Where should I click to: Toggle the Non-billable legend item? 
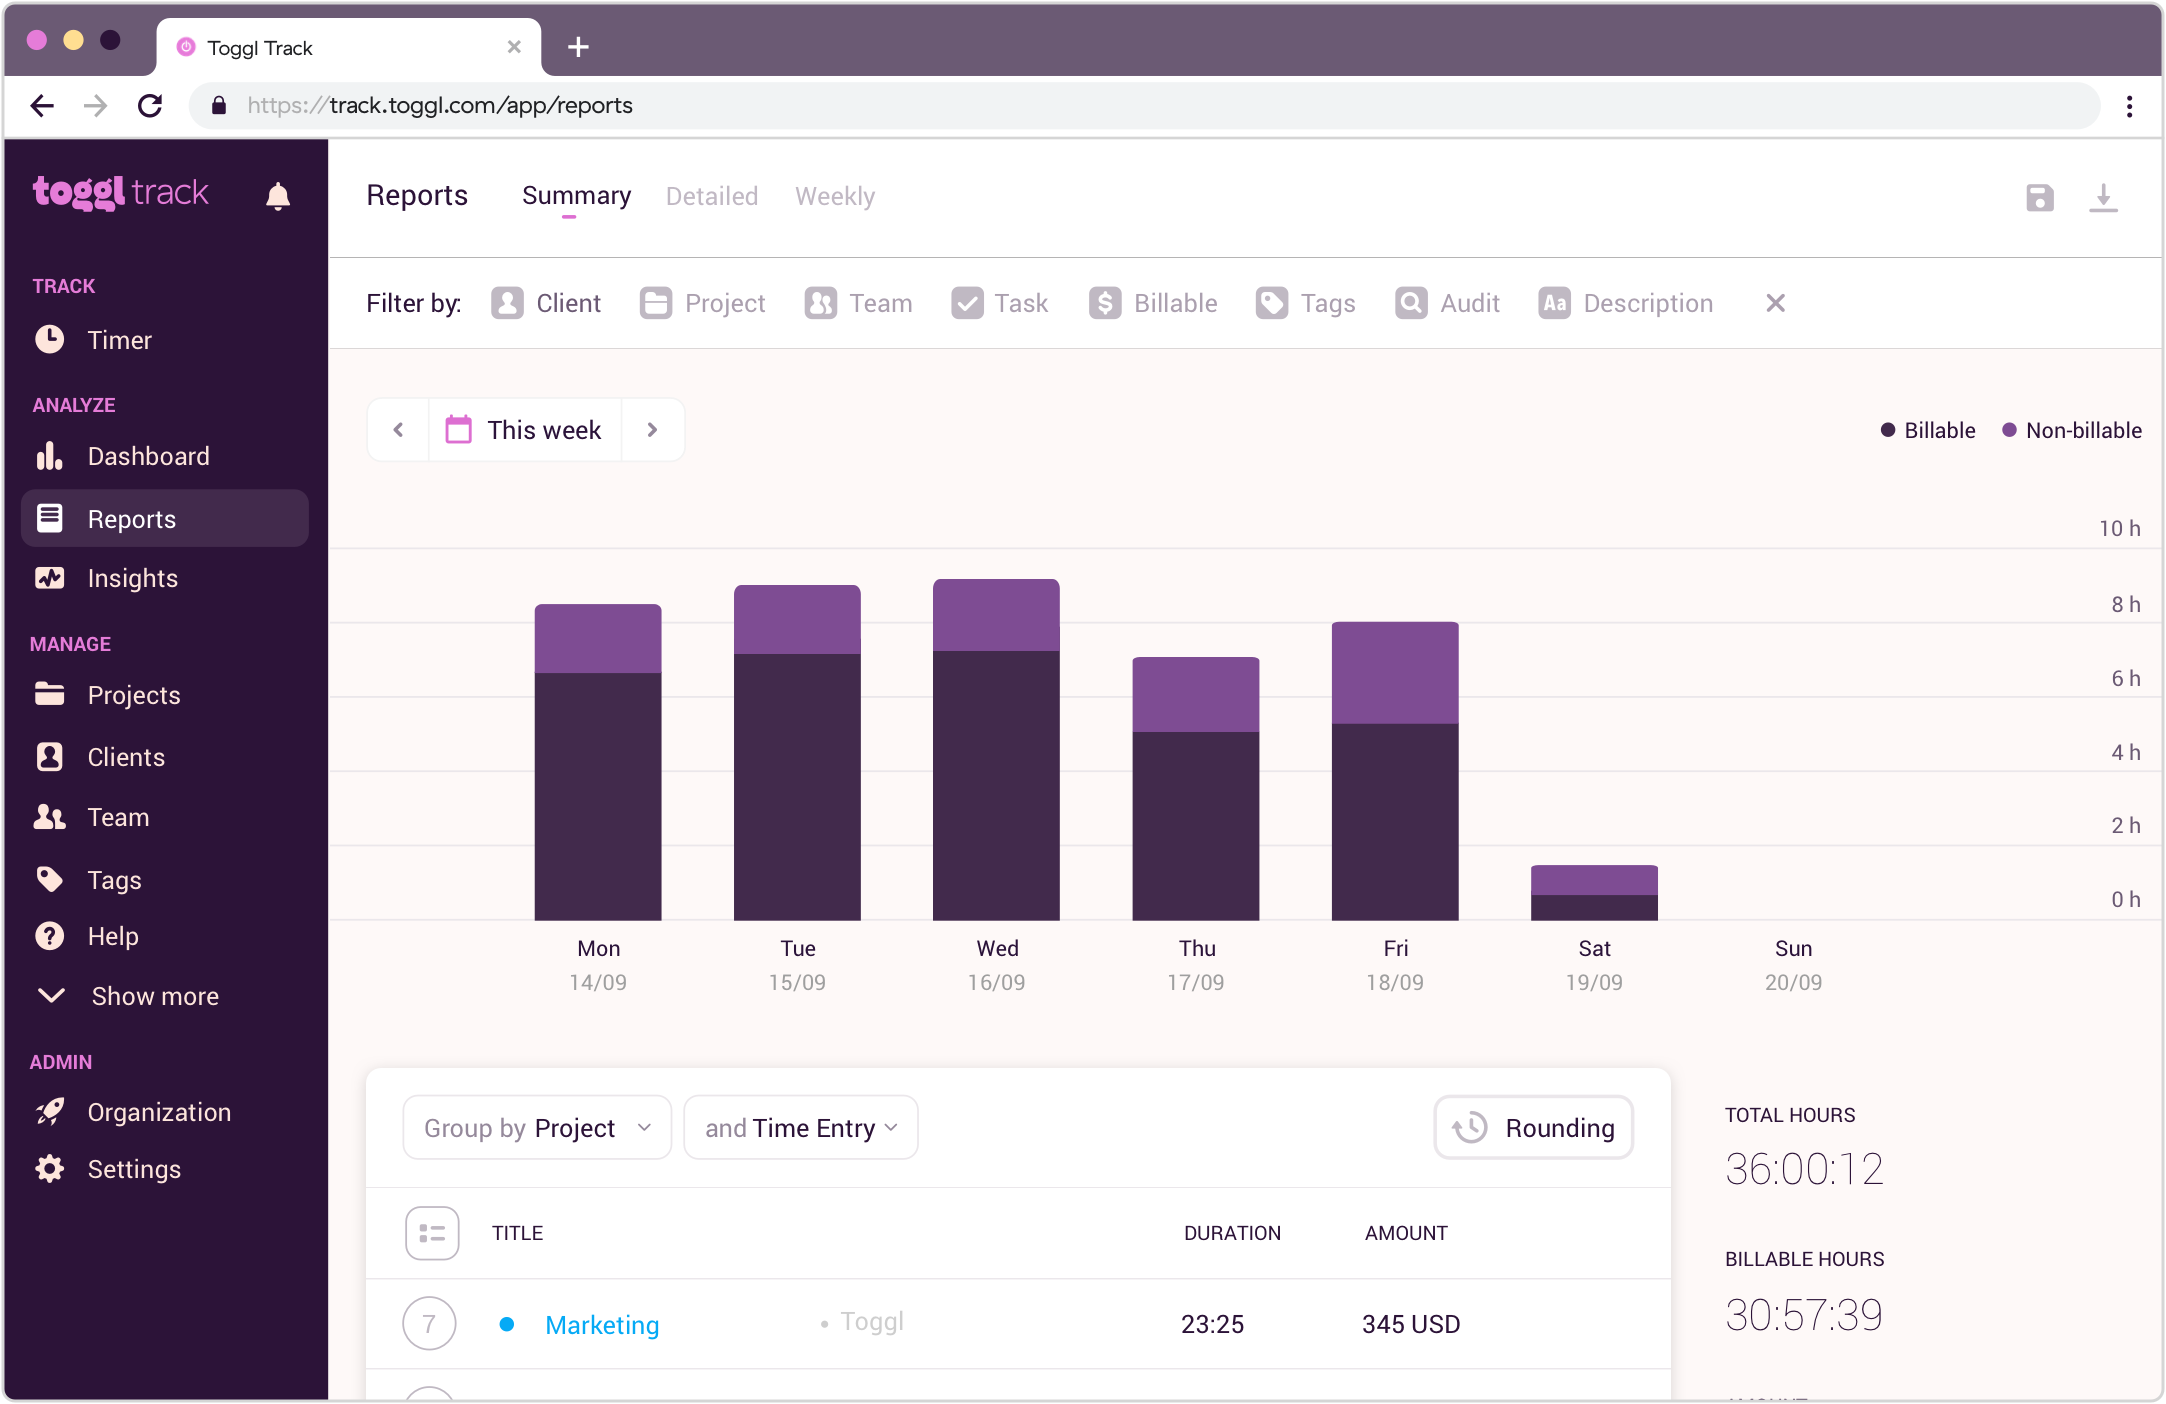(x=2070, y=430)
